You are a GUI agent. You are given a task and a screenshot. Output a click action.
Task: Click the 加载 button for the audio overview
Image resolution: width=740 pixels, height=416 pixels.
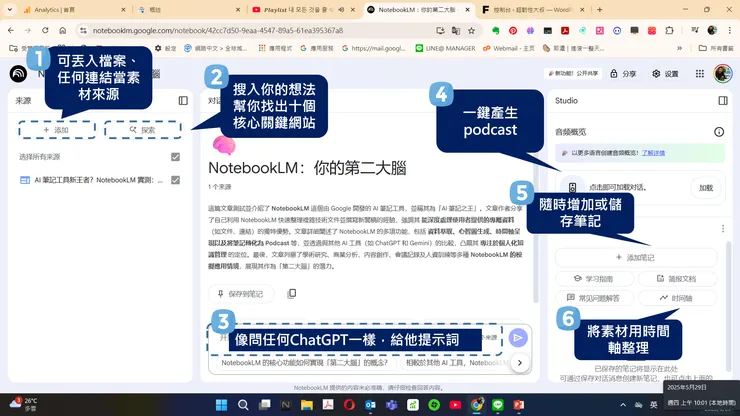tap(706, 187)
